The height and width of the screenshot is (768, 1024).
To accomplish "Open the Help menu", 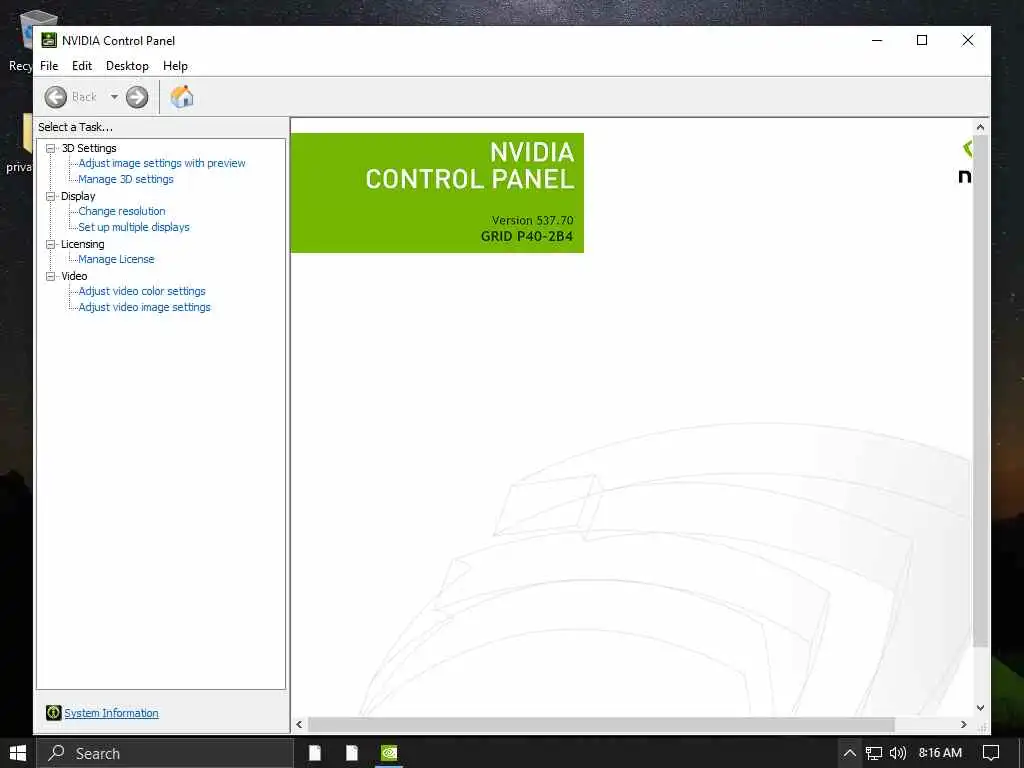I will pyautogui.click(x=175, y=66).
